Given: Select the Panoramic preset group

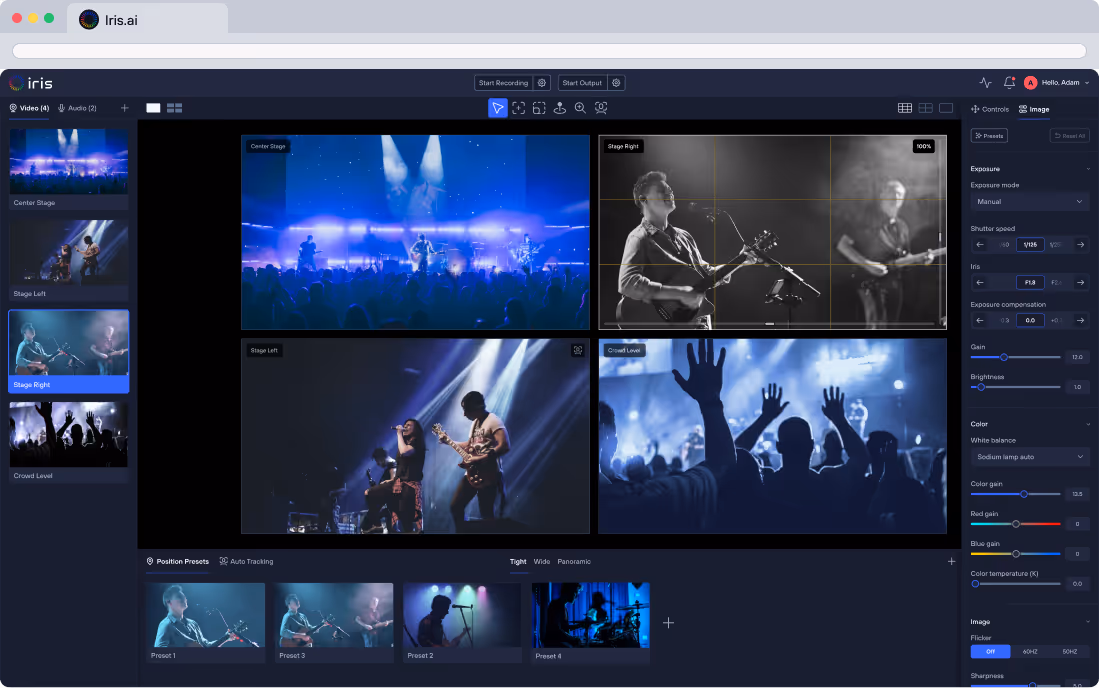Looking at the screenshot, I should (x=574, y=561).
